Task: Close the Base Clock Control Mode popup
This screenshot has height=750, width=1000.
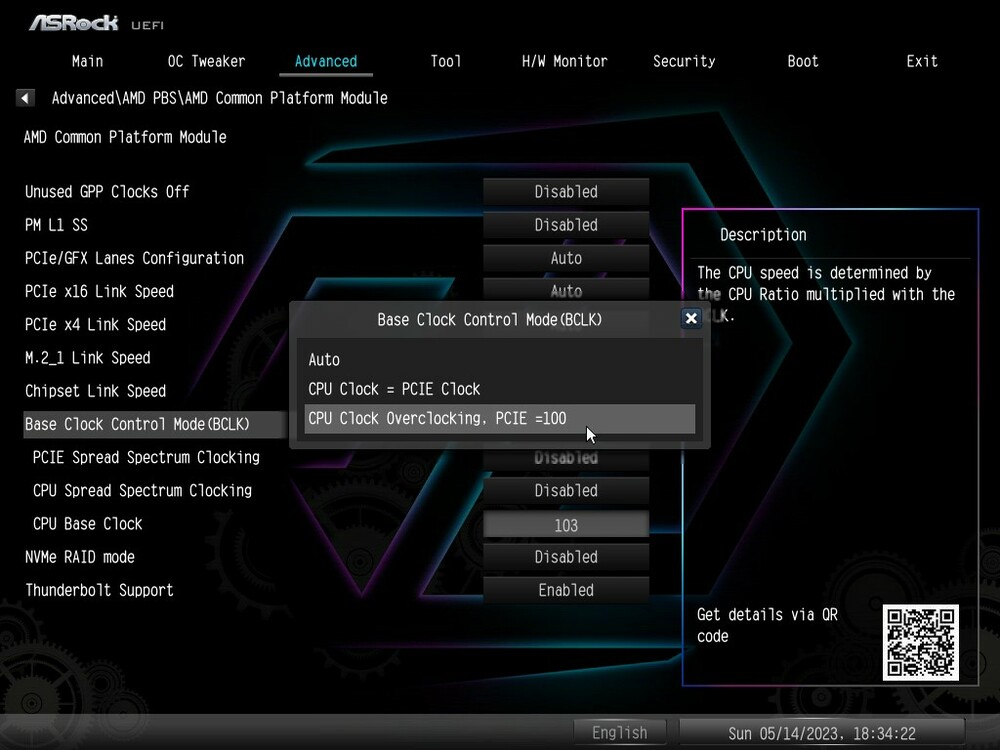Action: pos(691,318)
